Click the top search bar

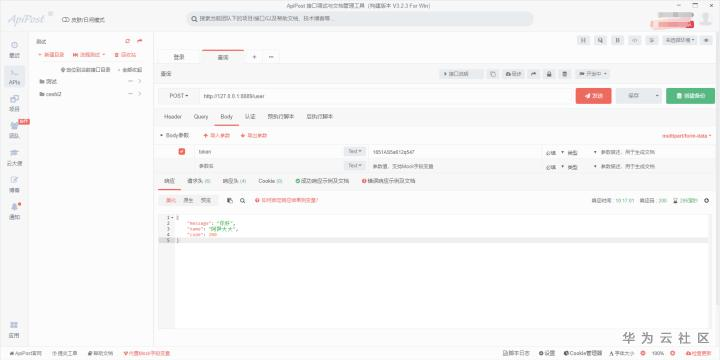[x=360, y=19]
